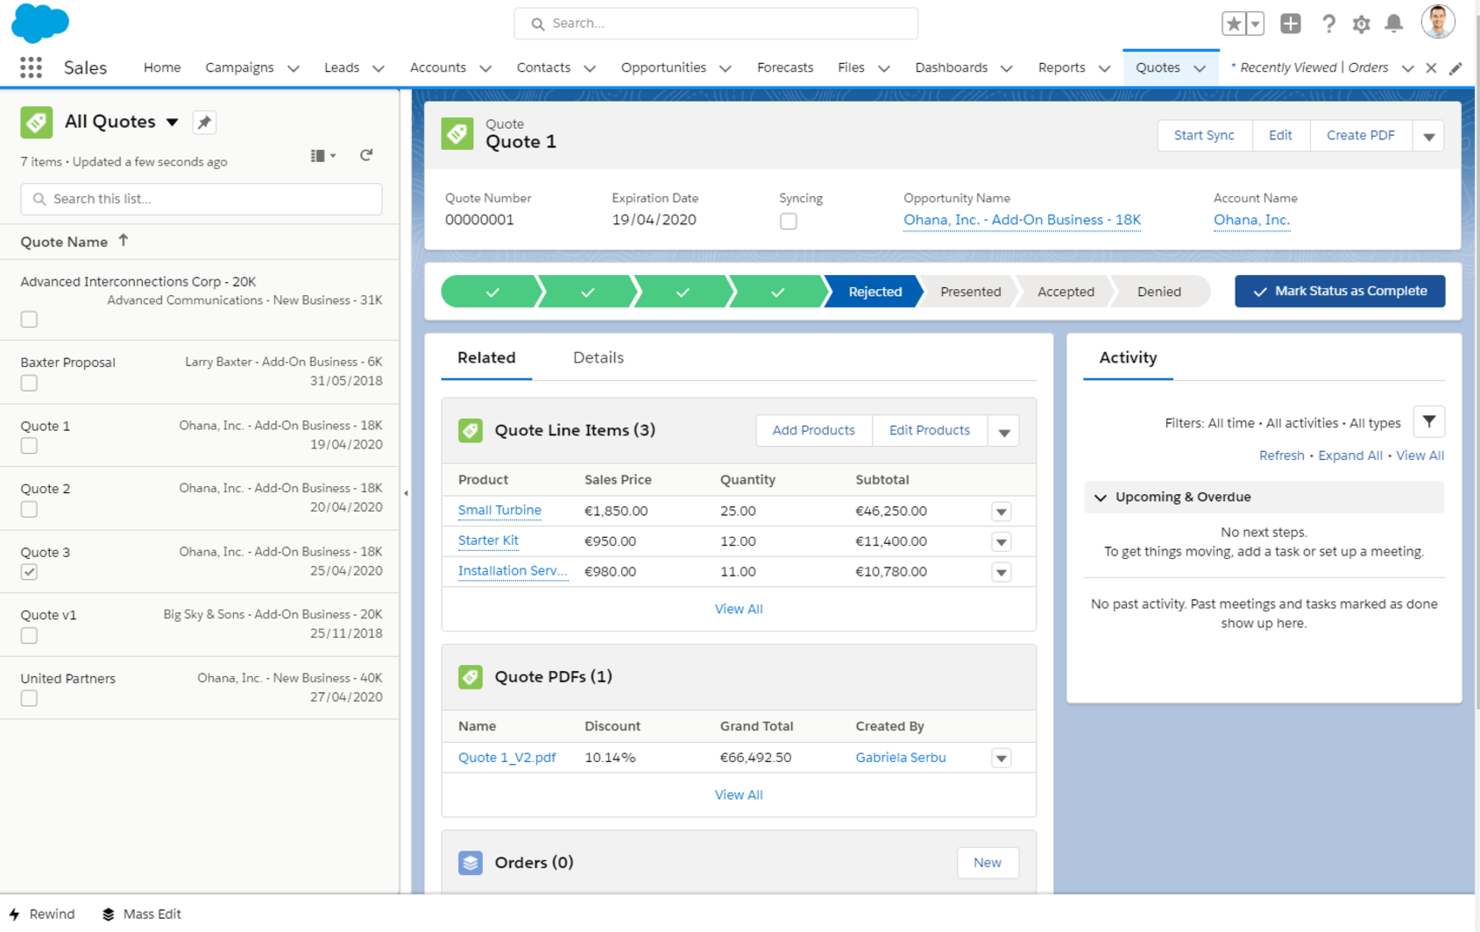The height and width of the screenshot is (932, 1480).
Task: Untick the Quote 3 list row checkbox
Action: (x=29, y=572)
